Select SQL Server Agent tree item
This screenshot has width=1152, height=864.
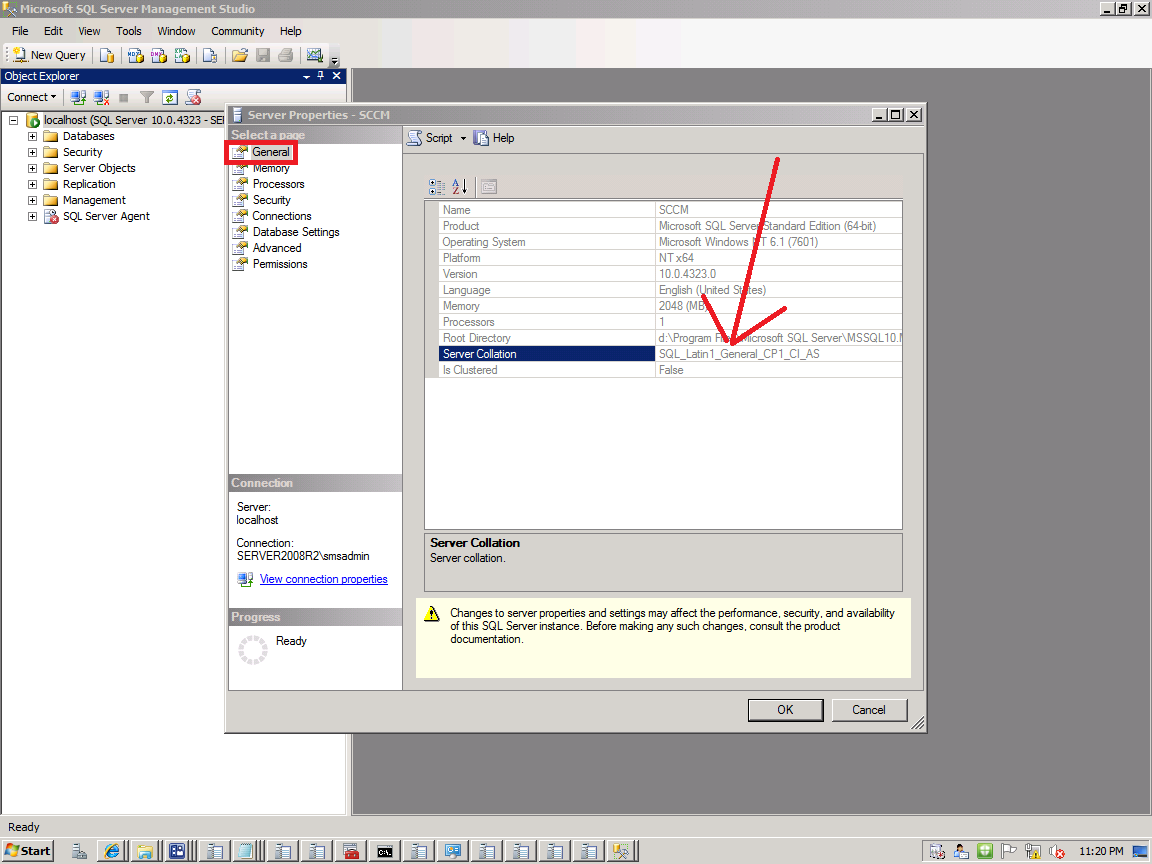[x=106, y=216]
